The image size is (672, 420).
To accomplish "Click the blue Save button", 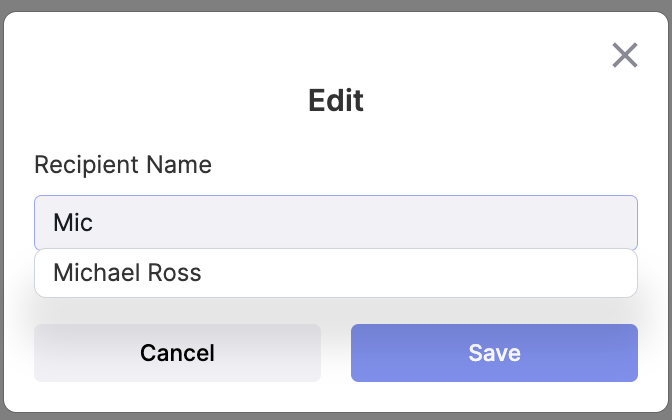I will coord(494,353).
